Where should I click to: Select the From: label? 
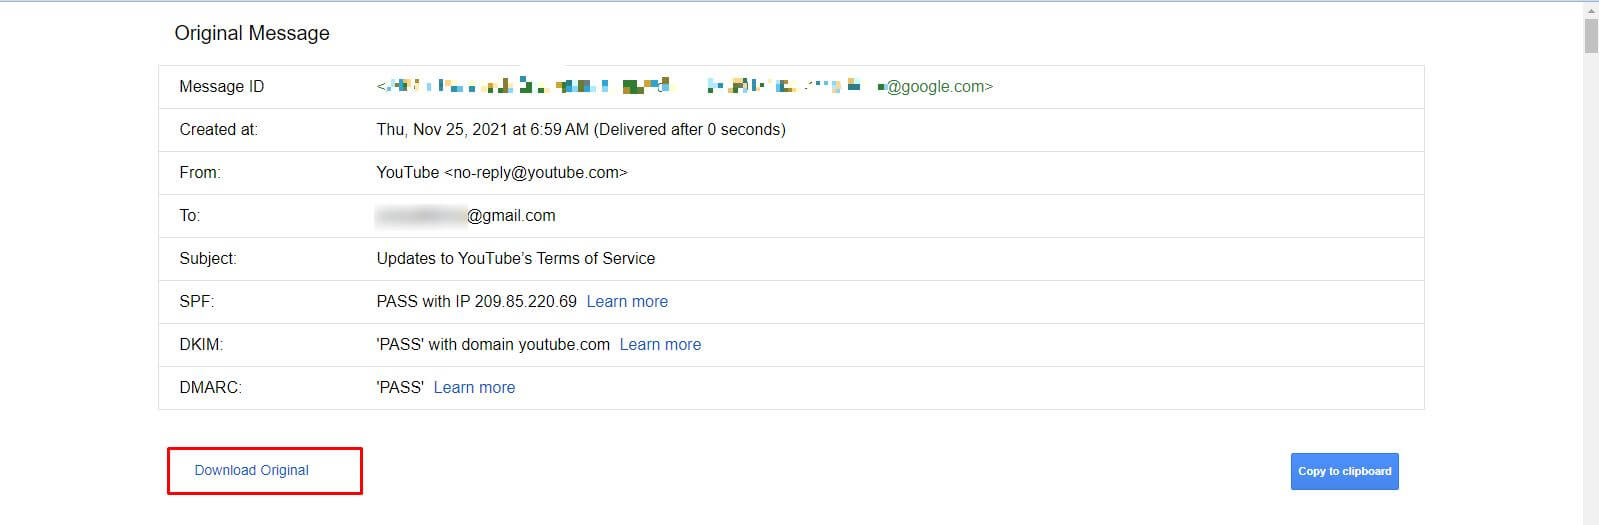pyautogui.click(x=200, y=172)
